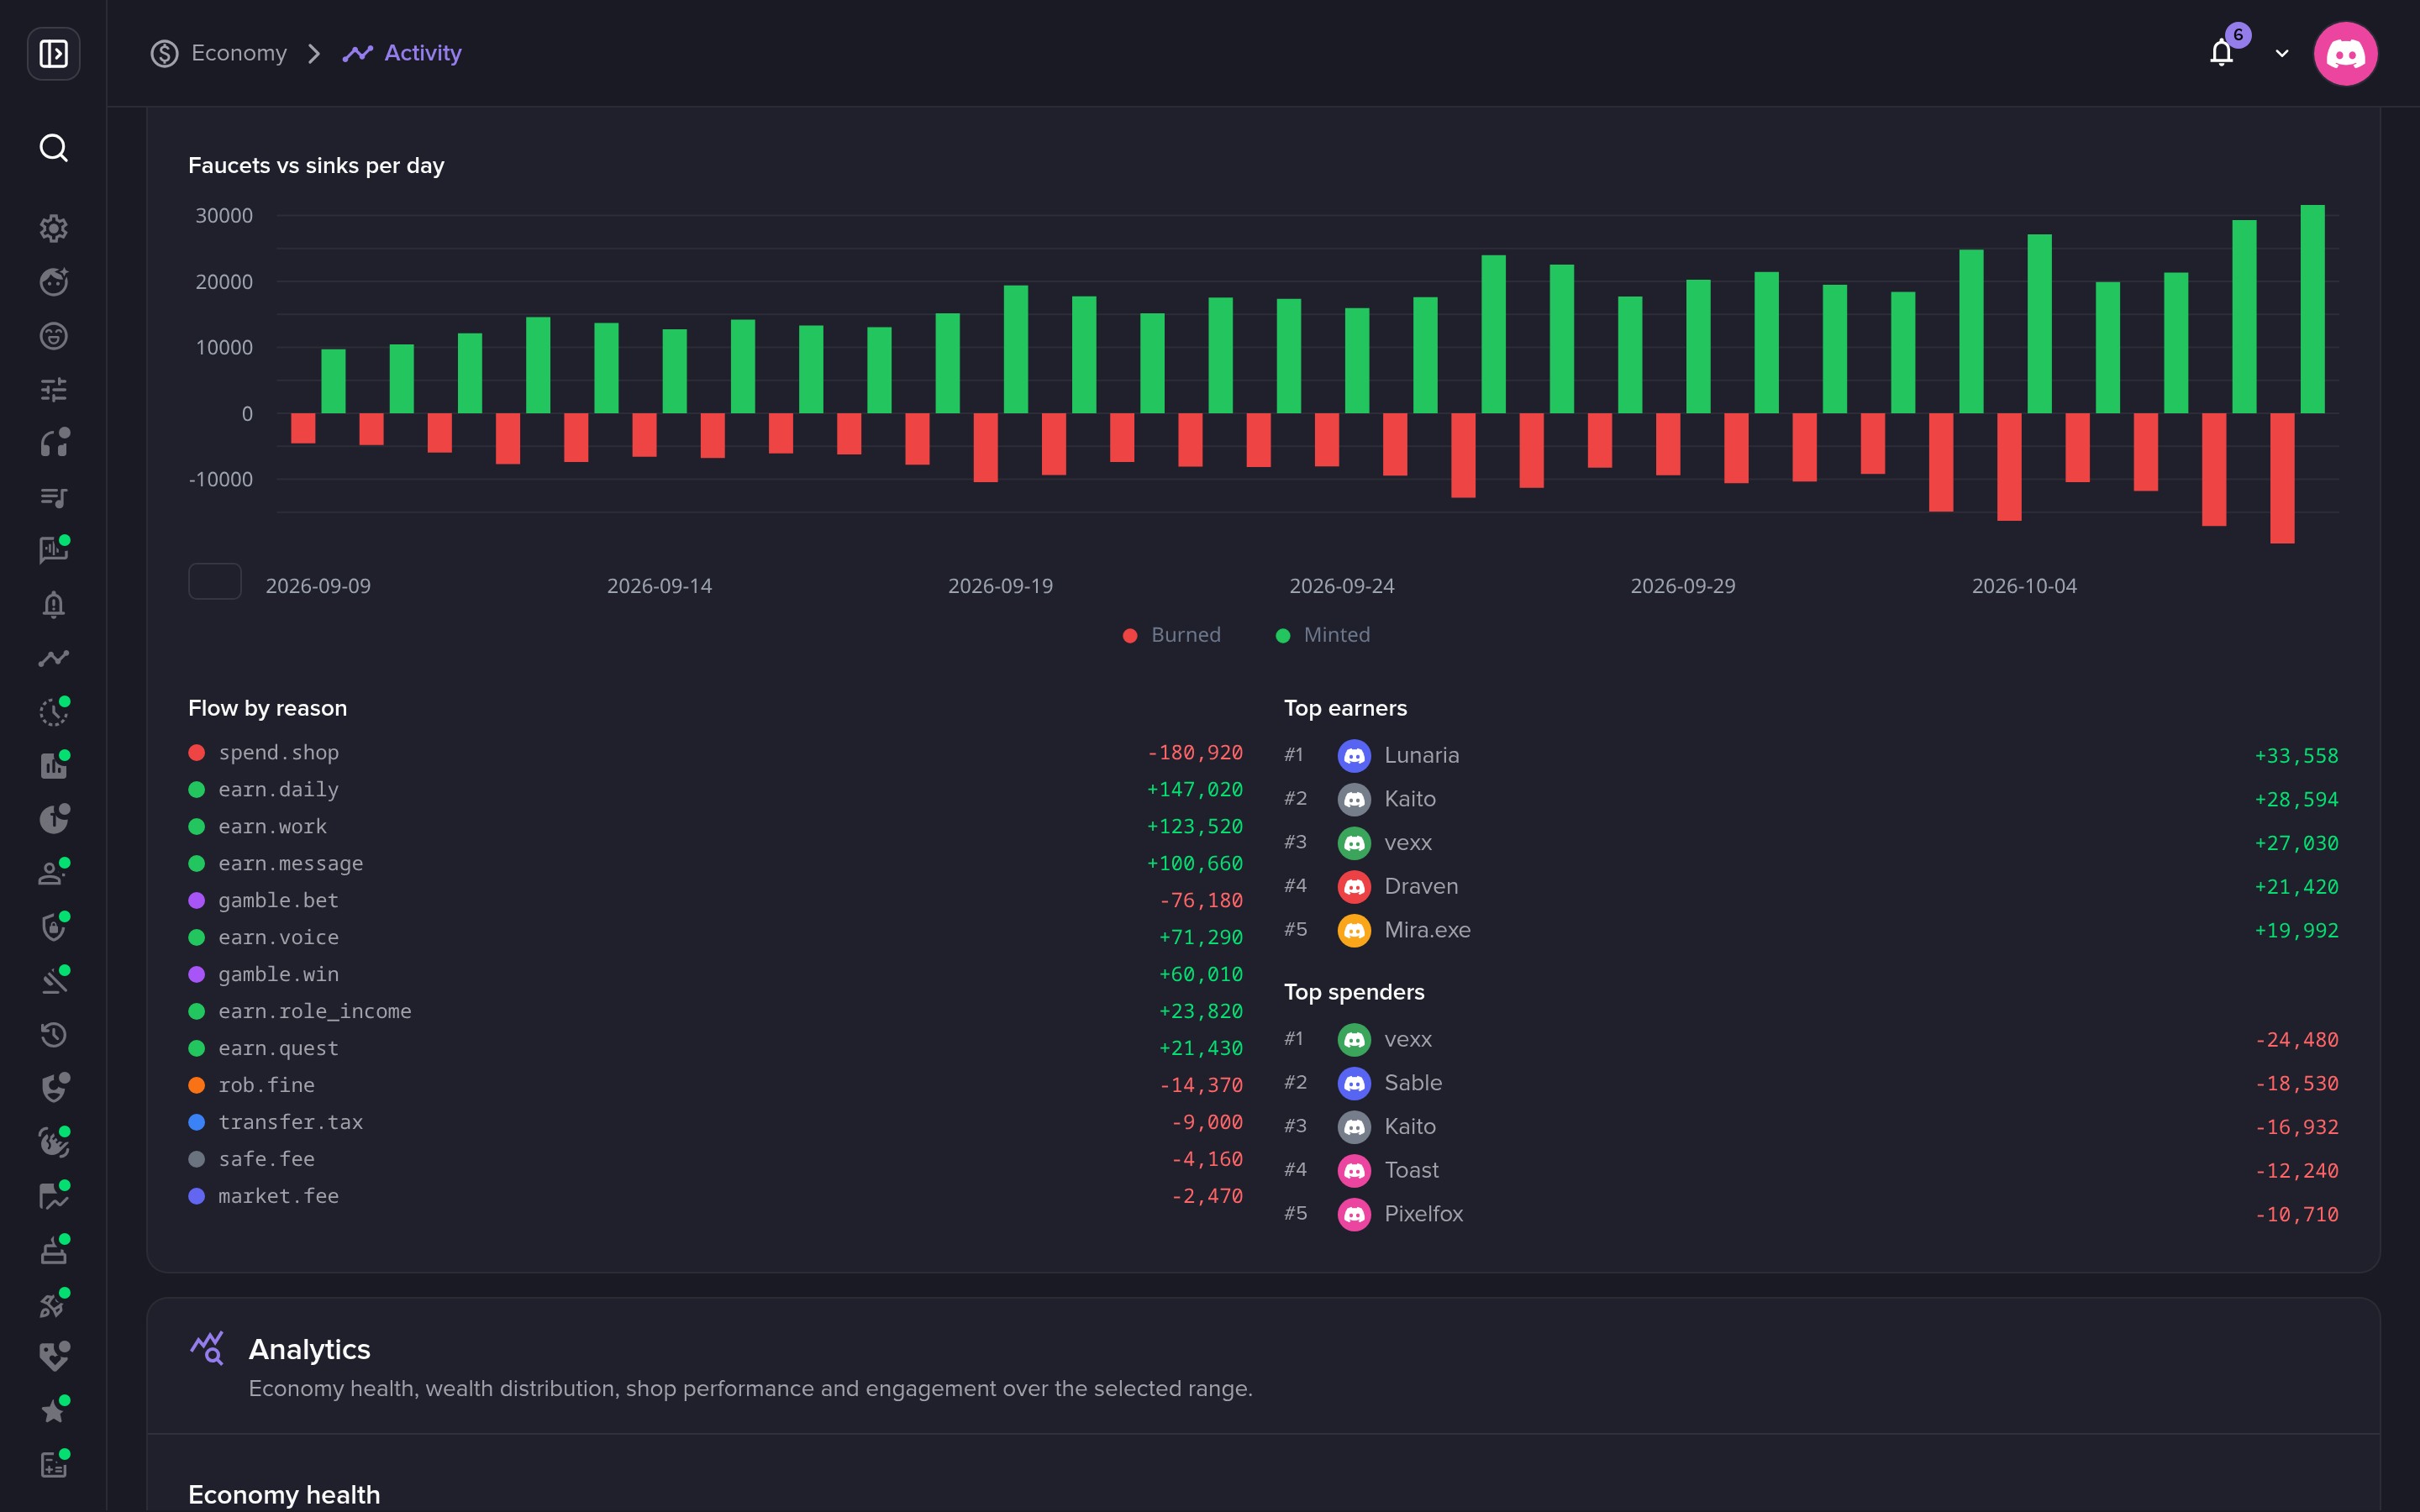Open the dashed clock sidebar icon
This screenshot has height=1512, width=2420.
click(53, 712)
